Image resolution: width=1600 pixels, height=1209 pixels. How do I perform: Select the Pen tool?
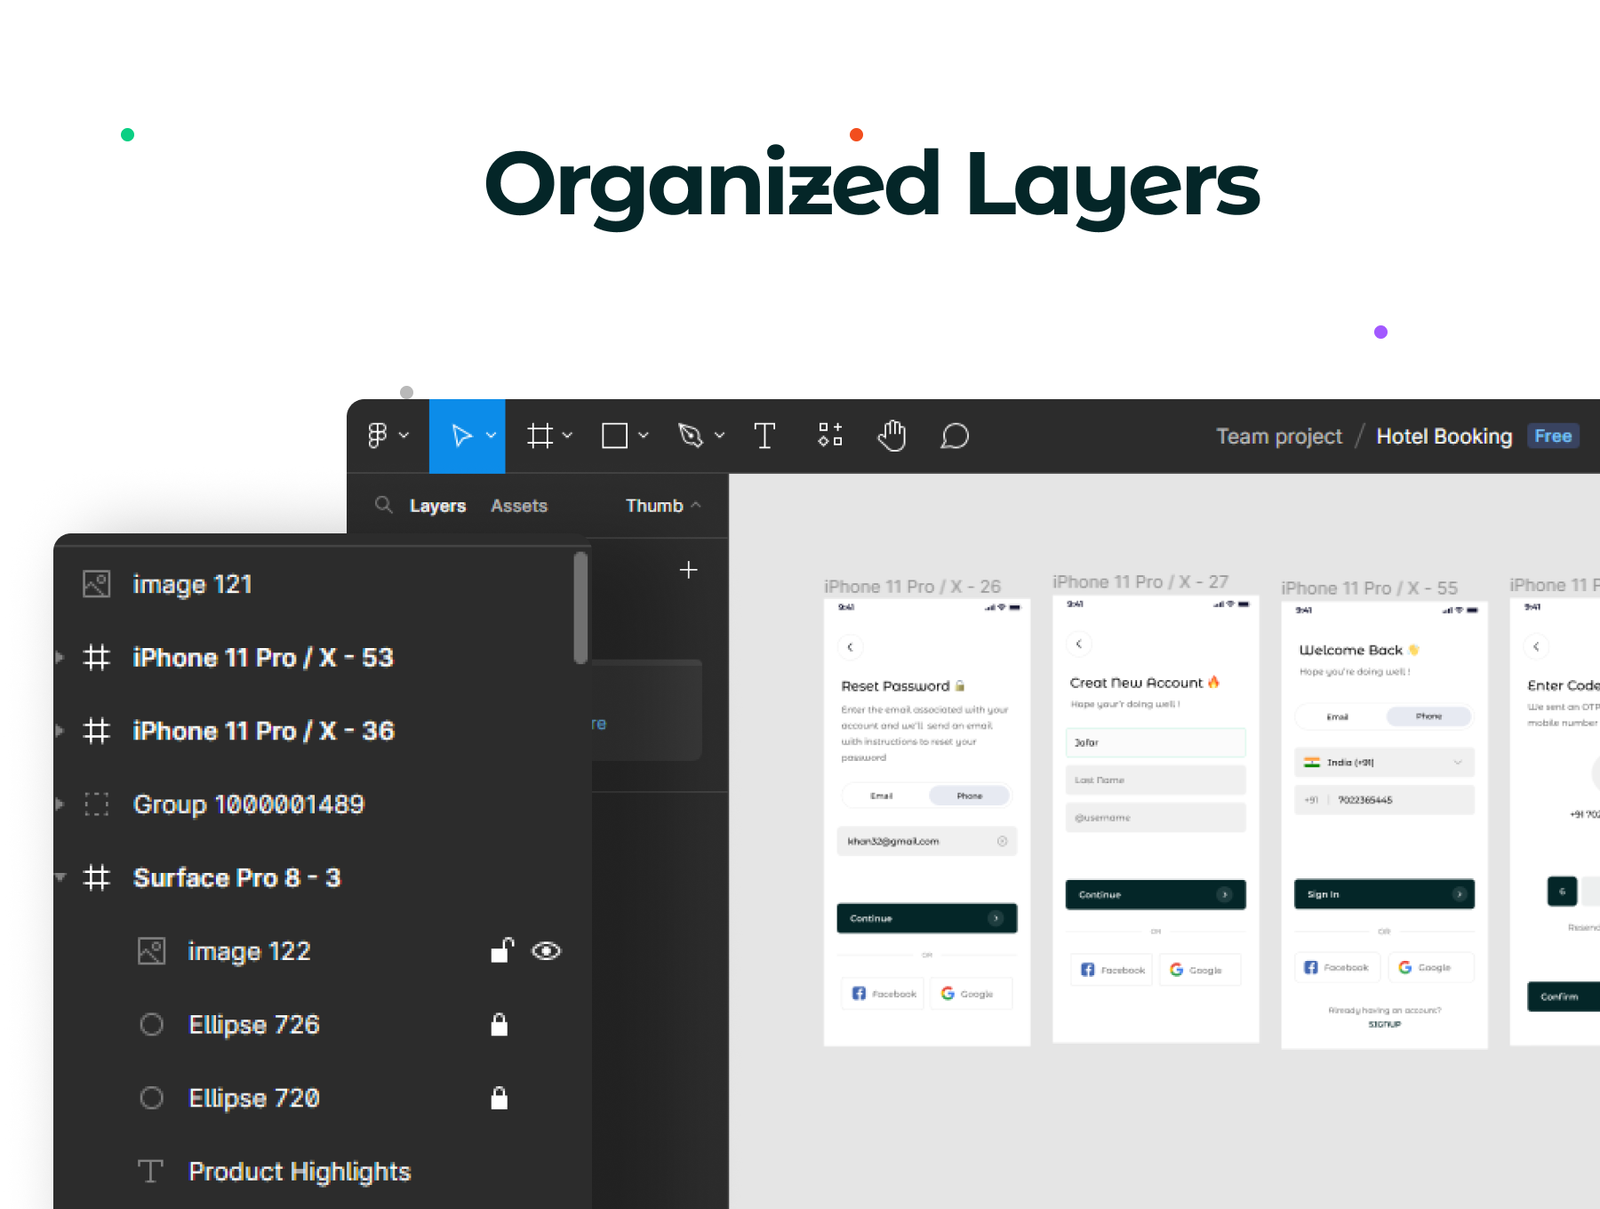coord(690,436)
